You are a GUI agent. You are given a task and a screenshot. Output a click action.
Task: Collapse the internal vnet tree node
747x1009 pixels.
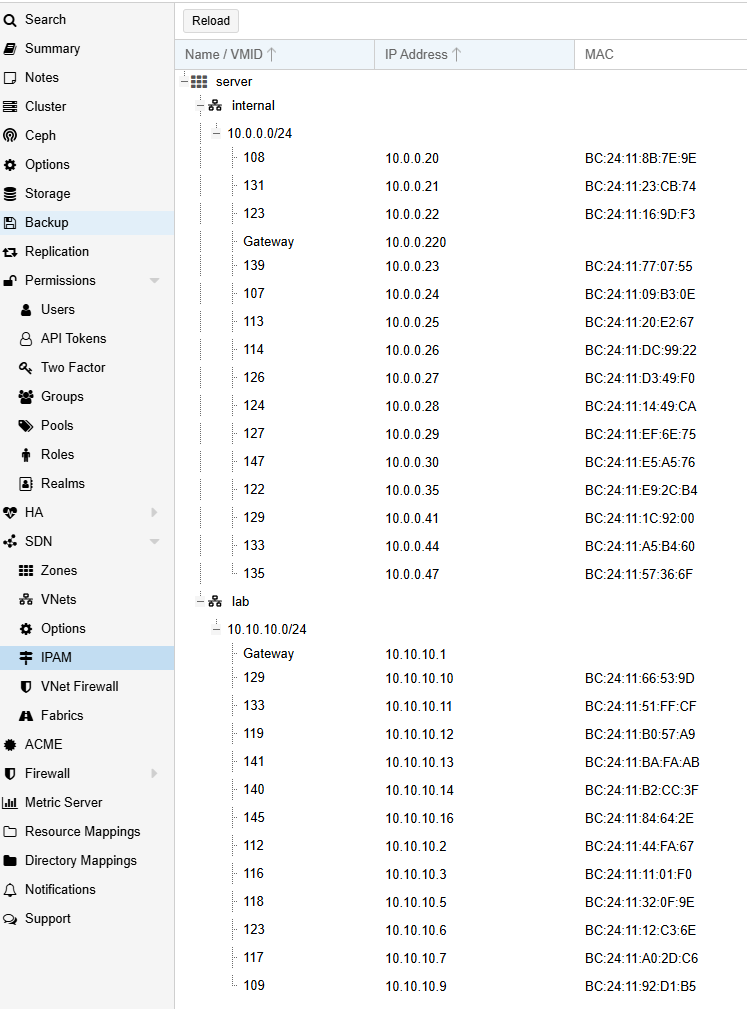coord(200,105)
